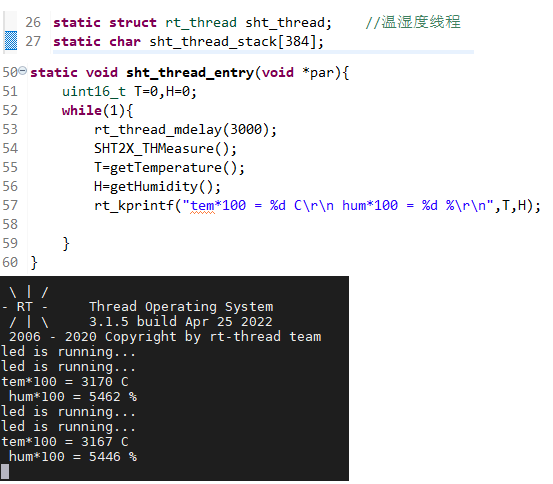Click the terminal cursor block at bottom
Image resolution: width=553 pixels, height=484 pixels.
point(5,472)
